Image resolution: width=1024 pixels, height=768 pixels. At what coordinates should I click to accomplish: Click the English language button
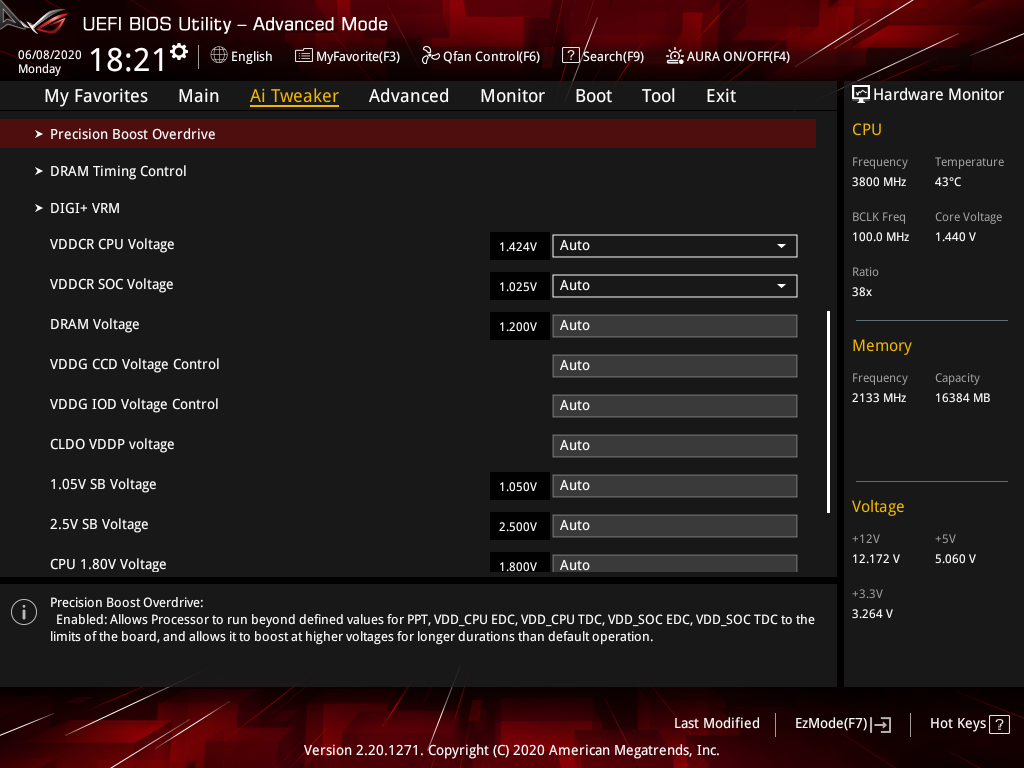[x=242, y=56]
